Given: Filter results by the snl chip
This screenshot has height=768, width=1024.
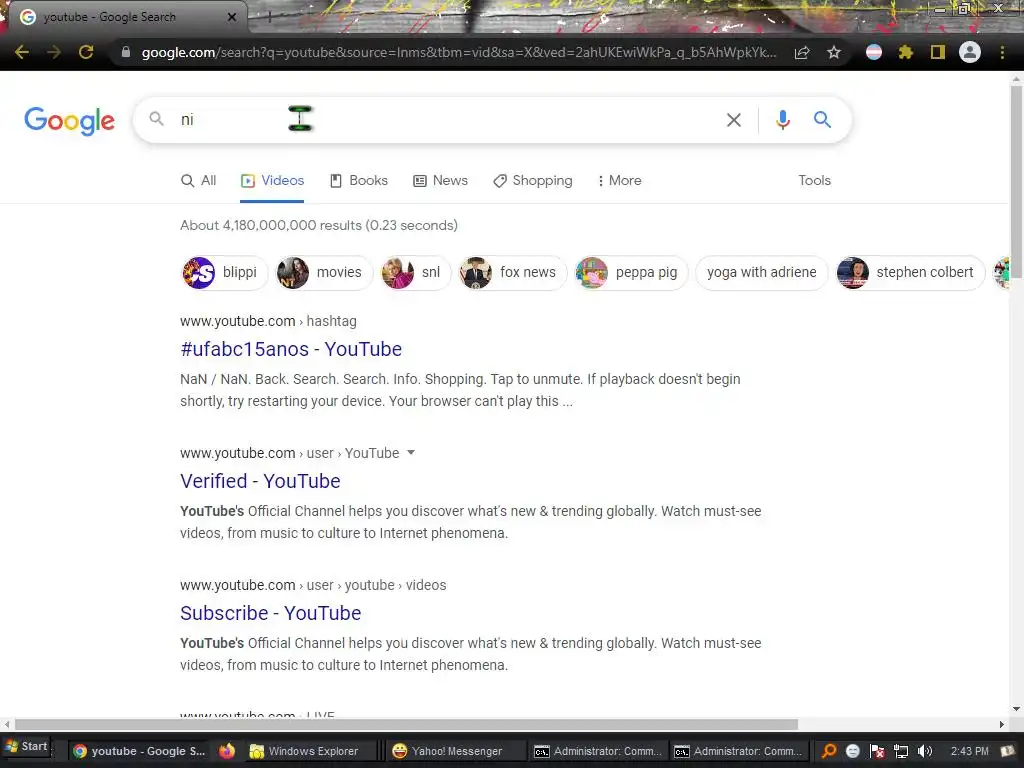Looking at the screenshot, I should (415, 272).
